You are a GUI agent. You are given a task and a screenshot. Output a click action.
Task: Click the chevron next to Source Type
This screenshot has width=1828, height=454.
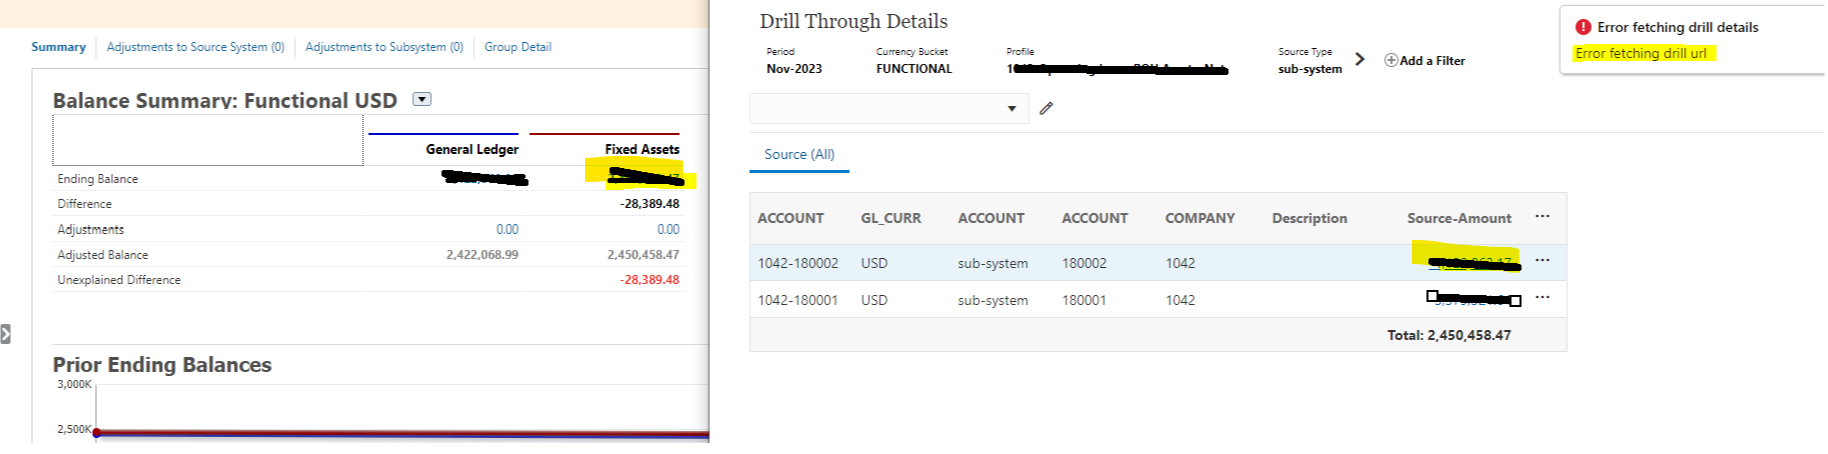point(1359,59)
